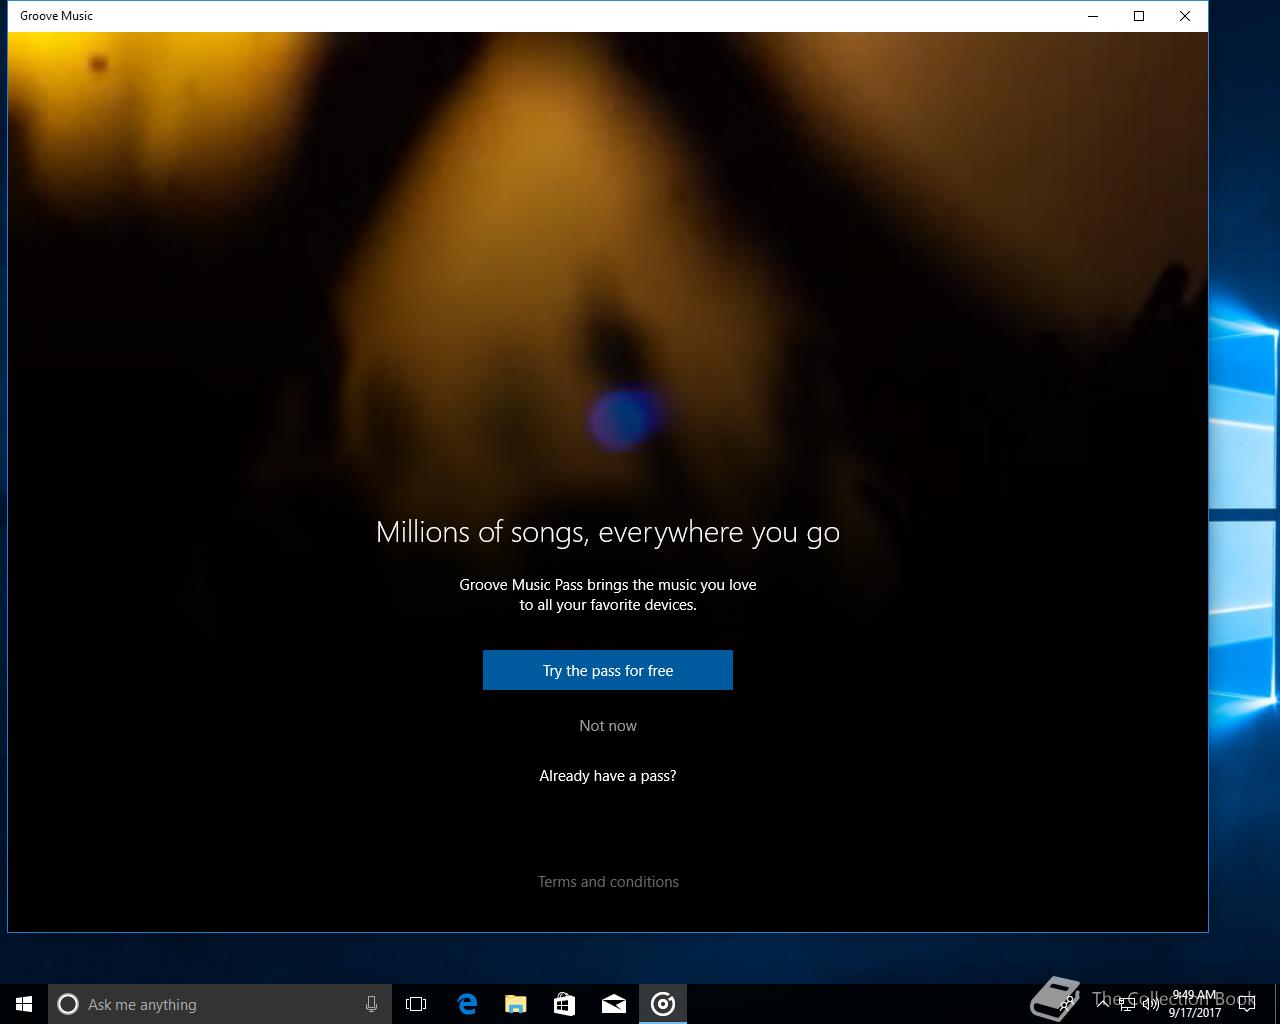Open the Terms and conditions link
The height and width of the screenshot is (1024, 1280).
(x=608, y=882)
